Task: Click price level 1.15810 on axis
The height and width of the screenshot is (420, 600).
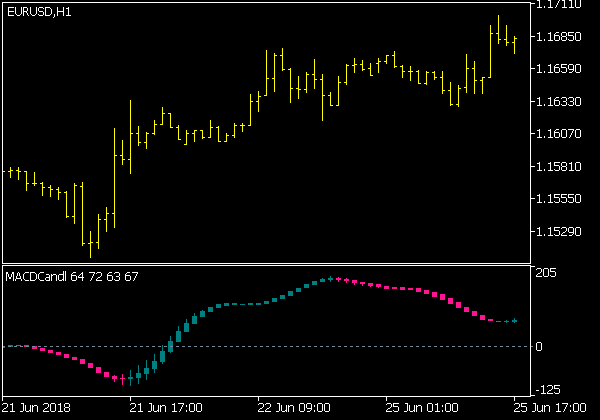Action: [x=558, y=167]
